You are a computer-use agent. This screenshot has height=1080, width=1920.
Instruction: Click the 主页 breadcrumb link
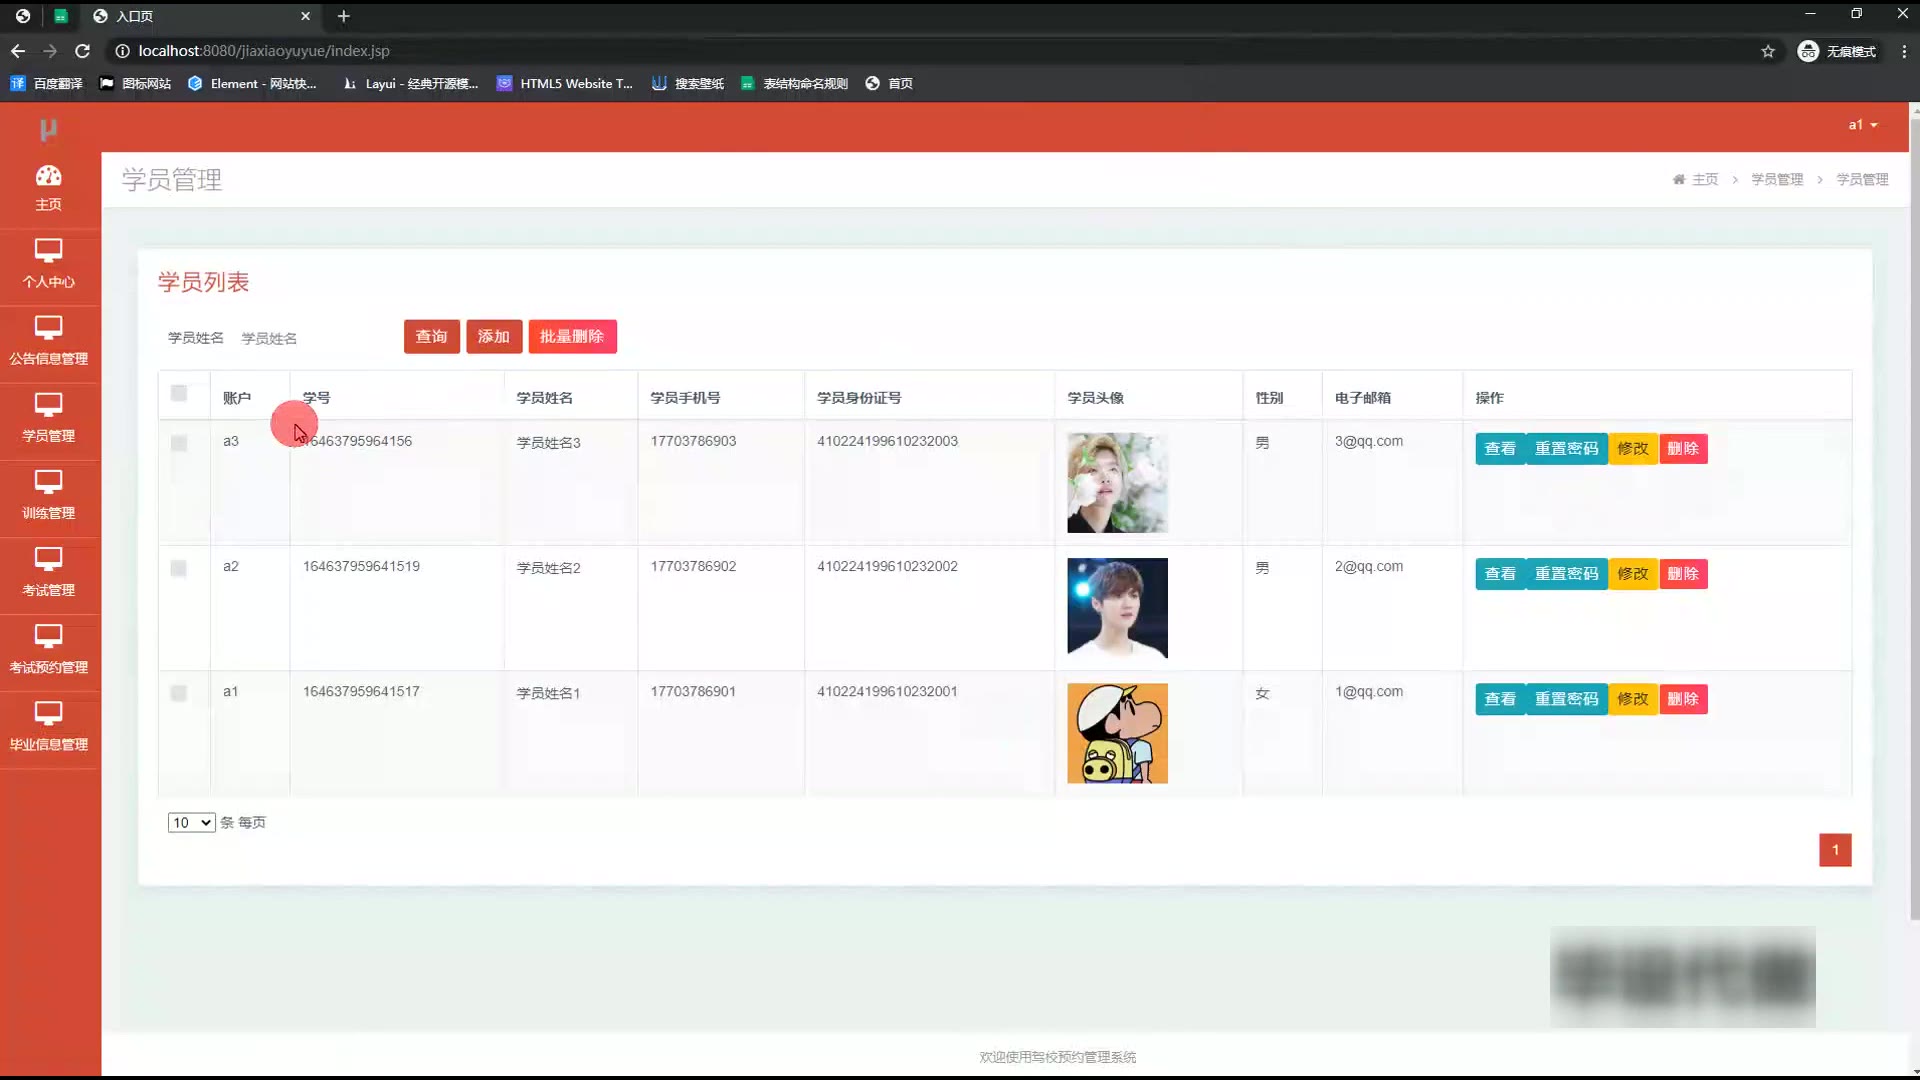[x=1704, y=180]
